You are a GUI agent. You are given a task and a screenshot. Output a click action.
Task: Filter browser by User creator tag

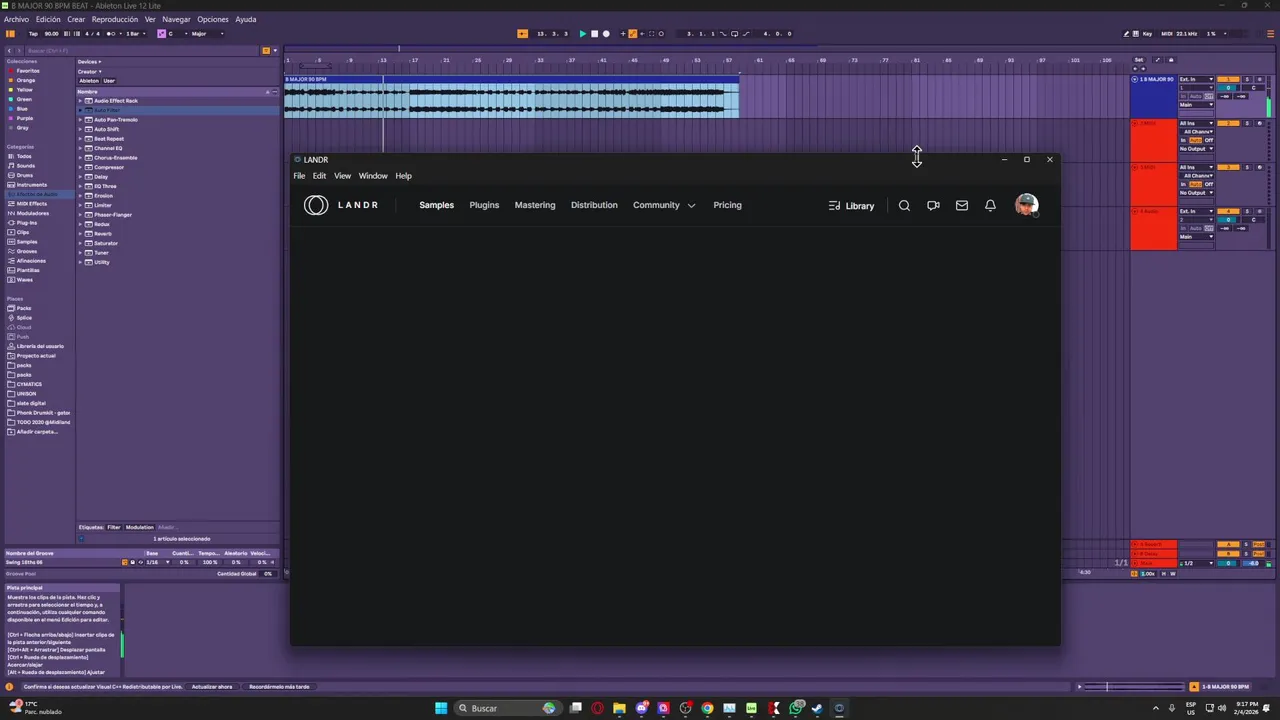click(109, 81)
